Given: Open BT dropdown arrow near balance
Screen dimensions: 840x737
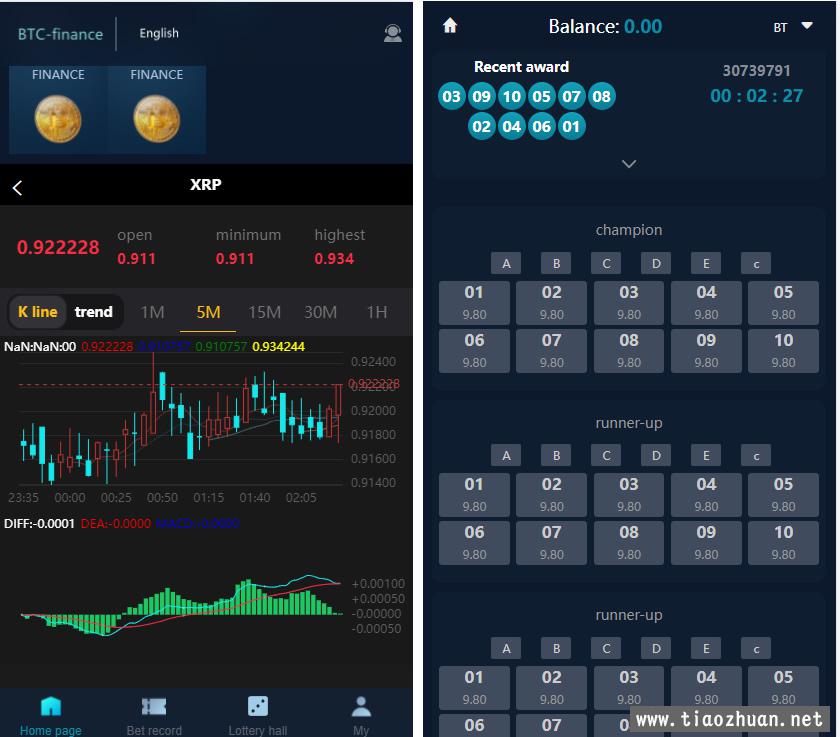Looking at the screenshot, I should (x=807, y=26).
